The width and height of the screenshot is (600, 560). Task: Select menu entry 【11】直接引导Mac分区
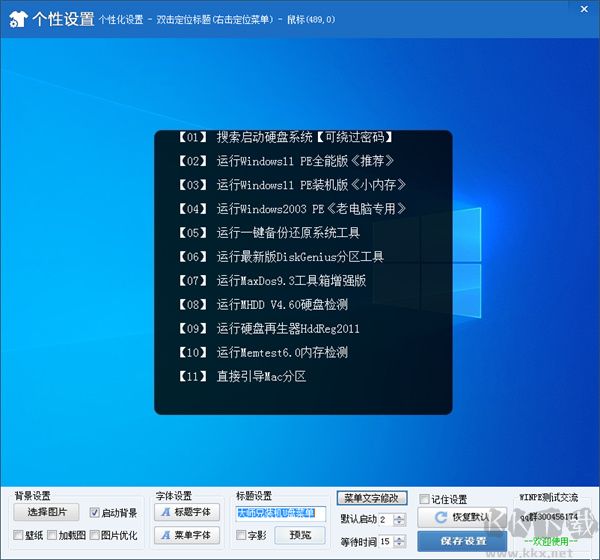coord(242,376)
